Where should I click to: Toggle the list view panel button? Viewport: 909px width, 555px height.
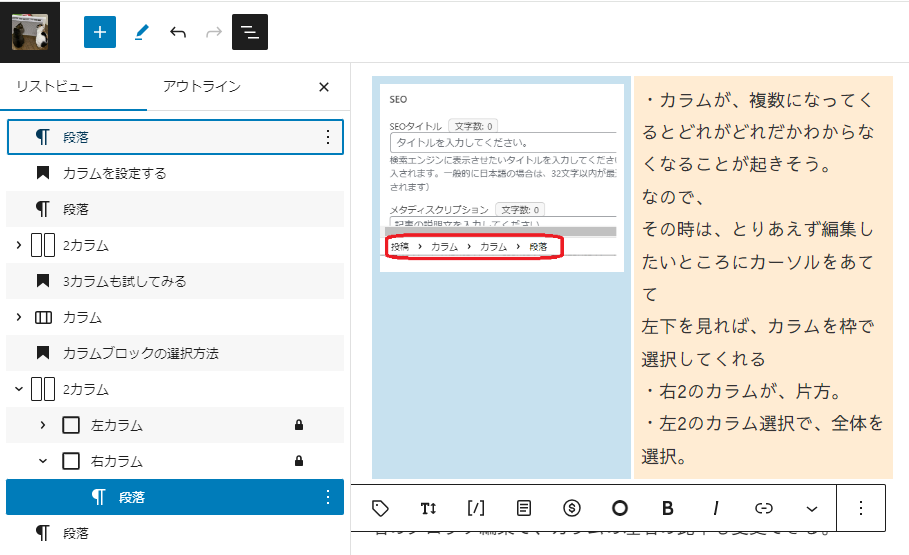[x=250, y=32]
